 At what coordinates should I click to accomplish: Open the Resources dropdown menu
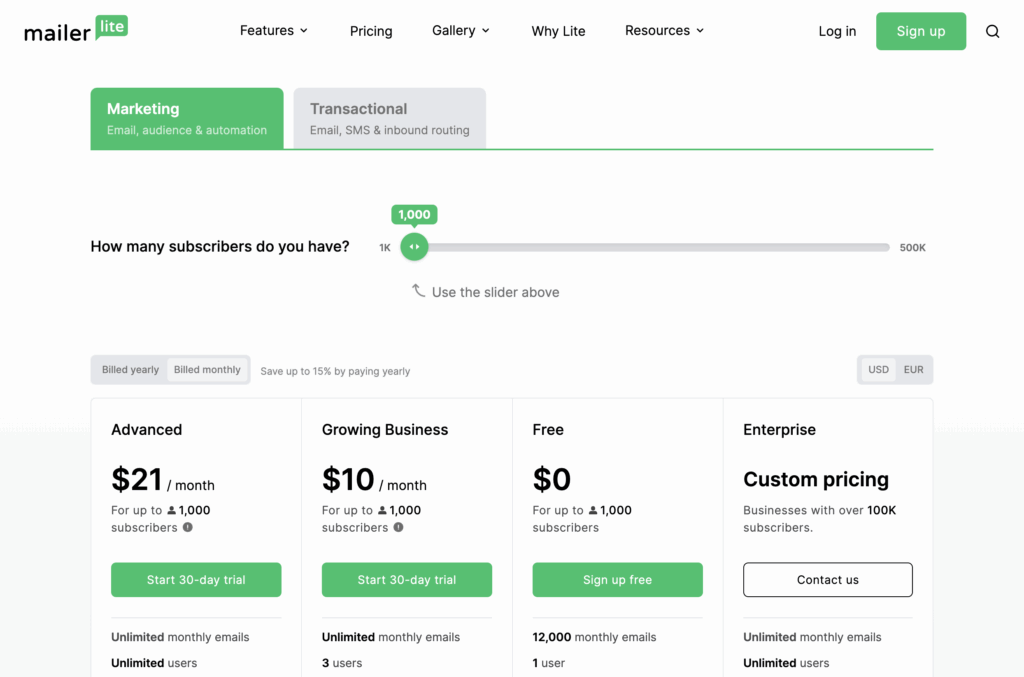[664, 31]
